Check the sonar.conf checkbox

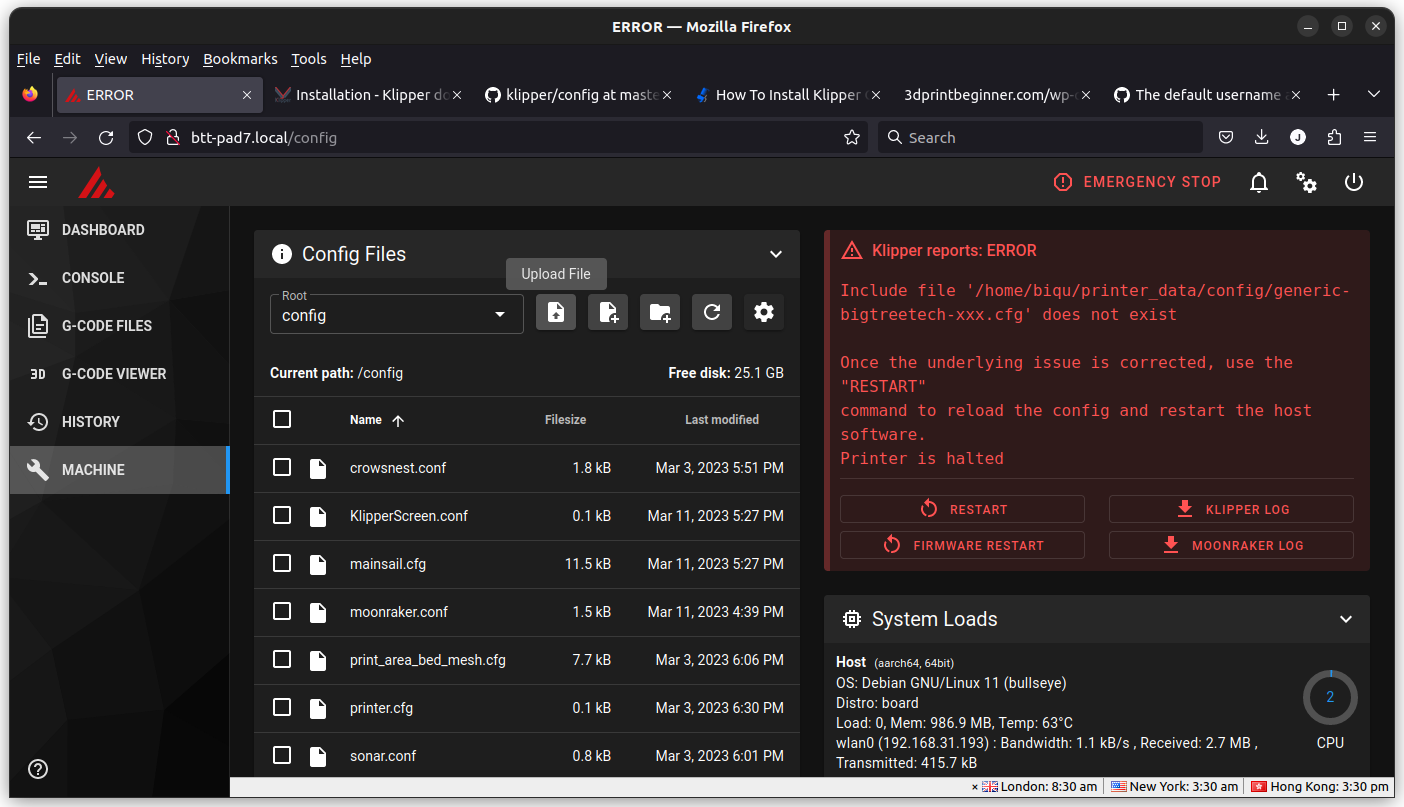(282, 755)
